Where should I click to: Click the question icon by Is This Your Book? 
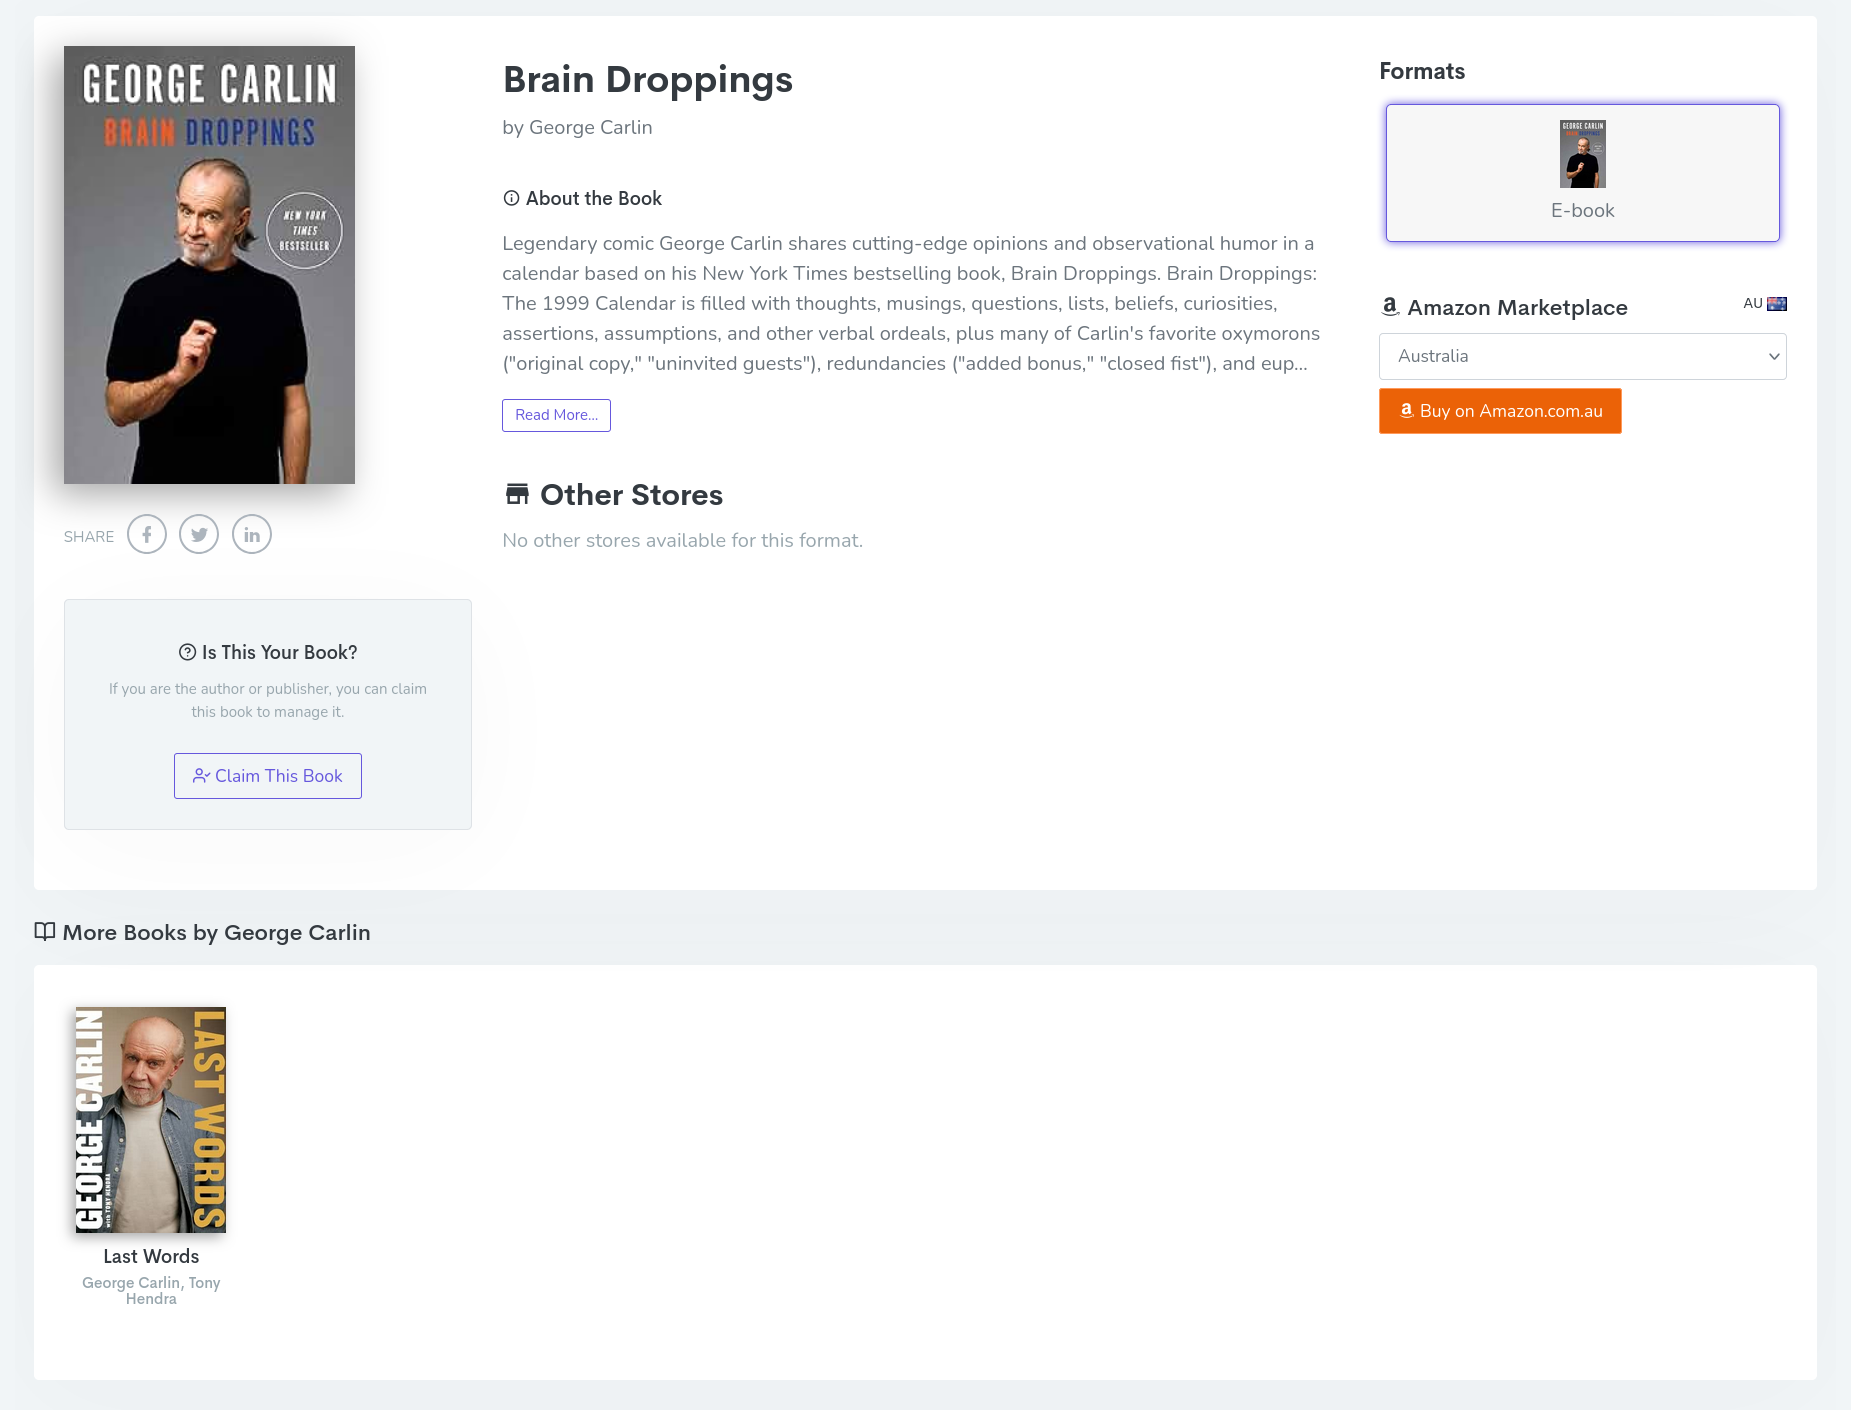point(187,652)
